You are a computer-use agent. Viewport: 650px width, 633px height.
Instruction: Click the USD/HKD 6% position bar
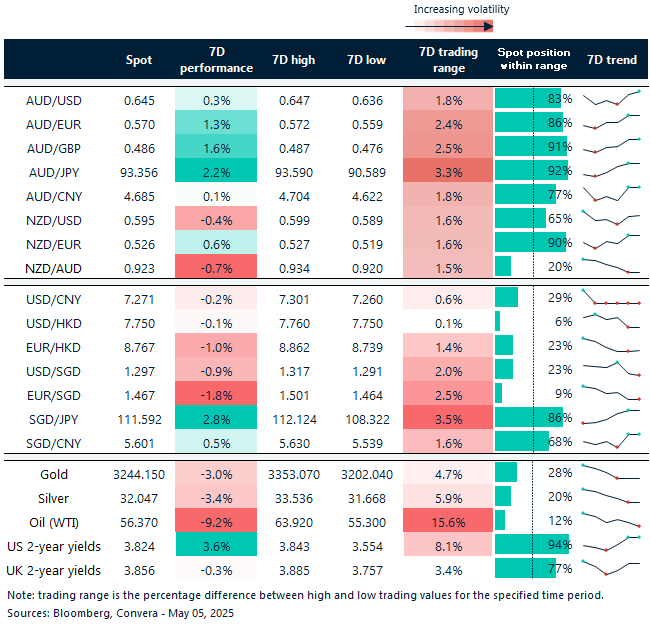[x=498, y=323]
